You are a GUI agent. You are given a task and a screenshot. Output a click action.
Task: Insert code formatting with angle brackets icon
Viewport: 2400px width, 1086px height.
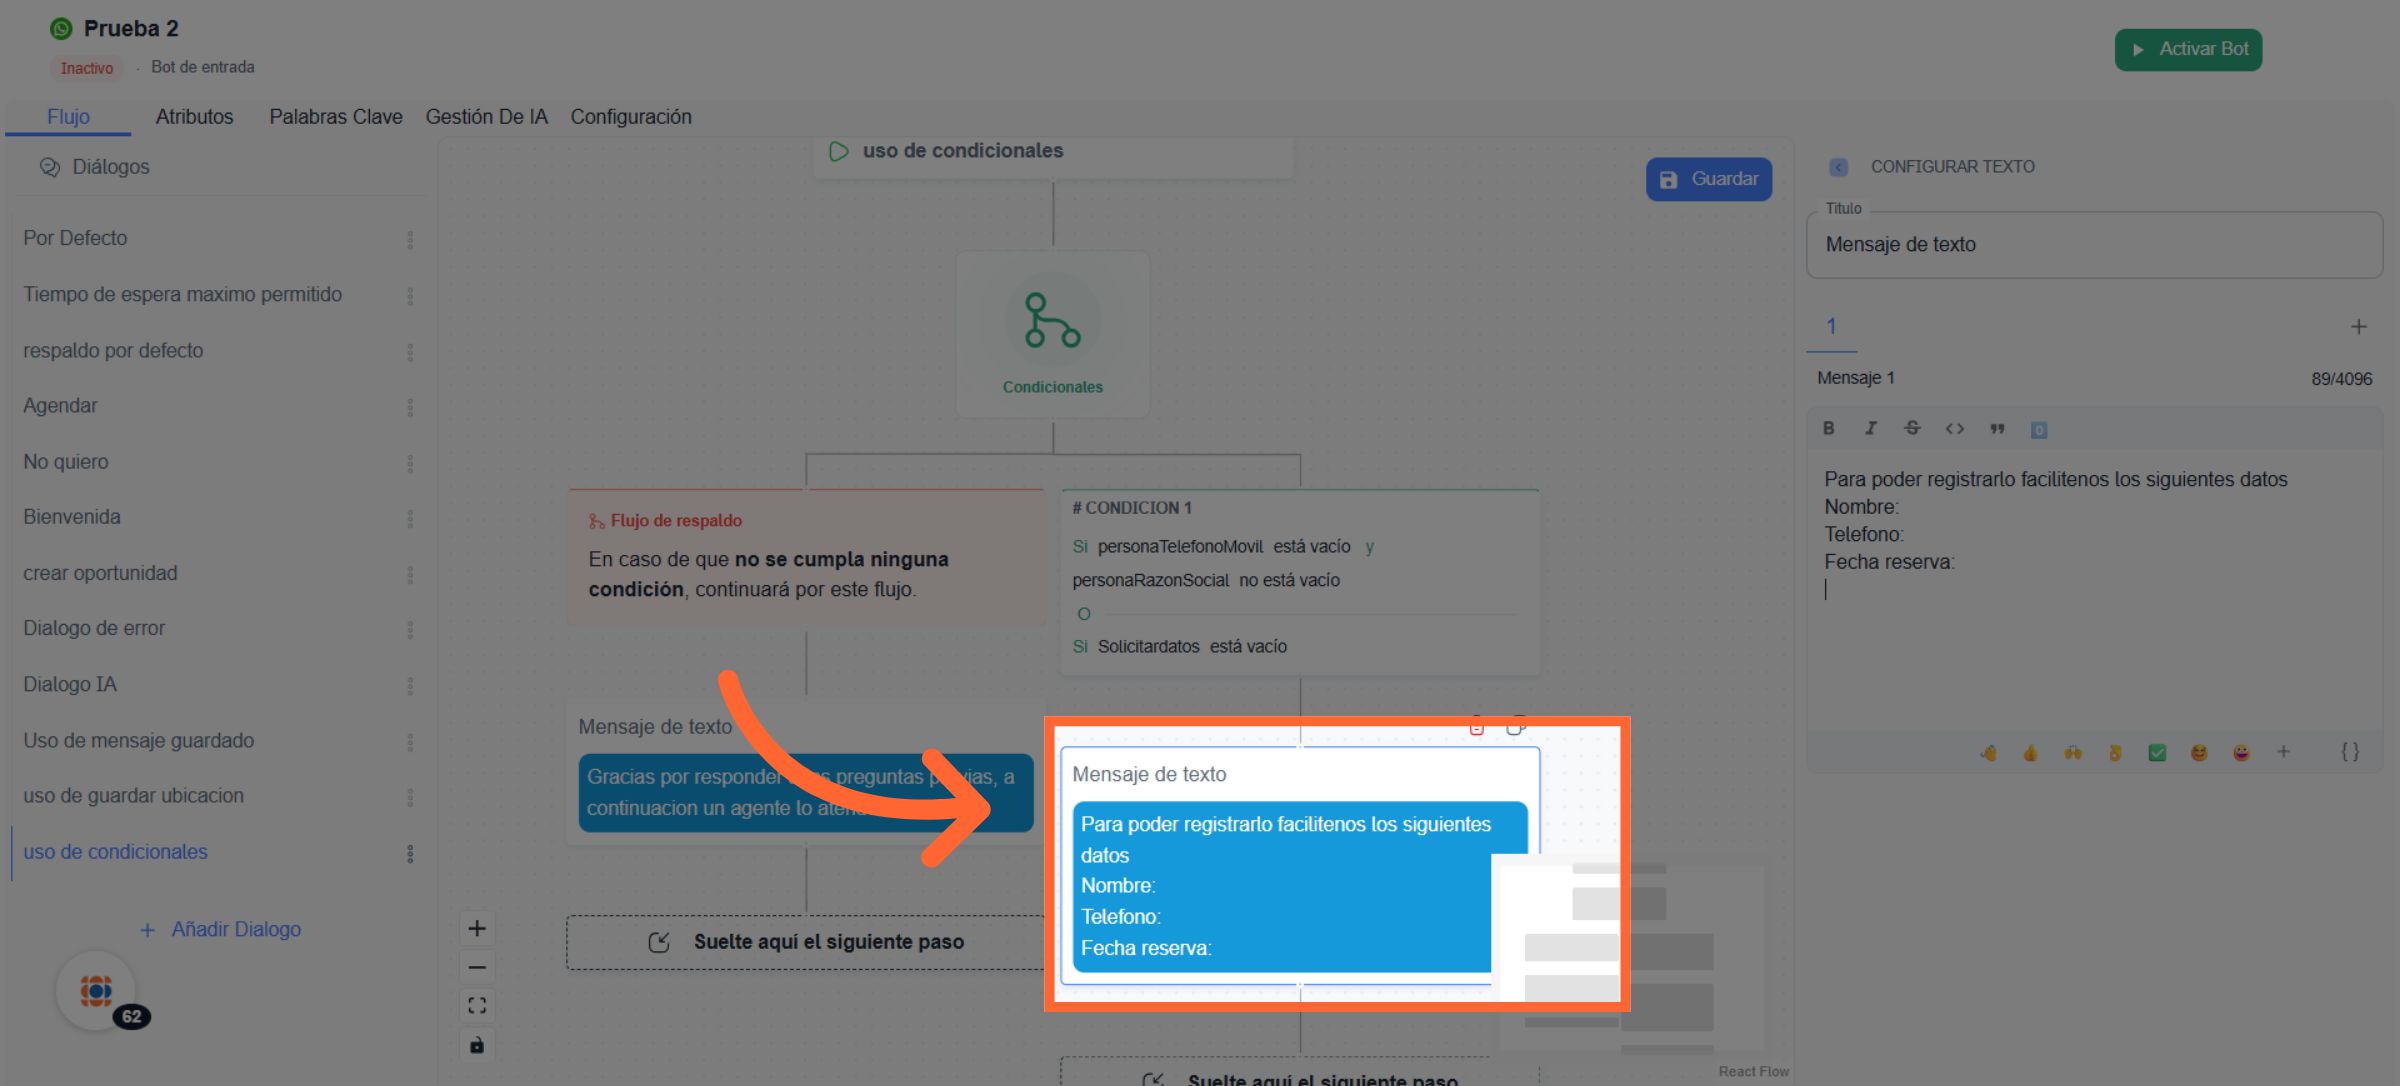pos(1954,428)
